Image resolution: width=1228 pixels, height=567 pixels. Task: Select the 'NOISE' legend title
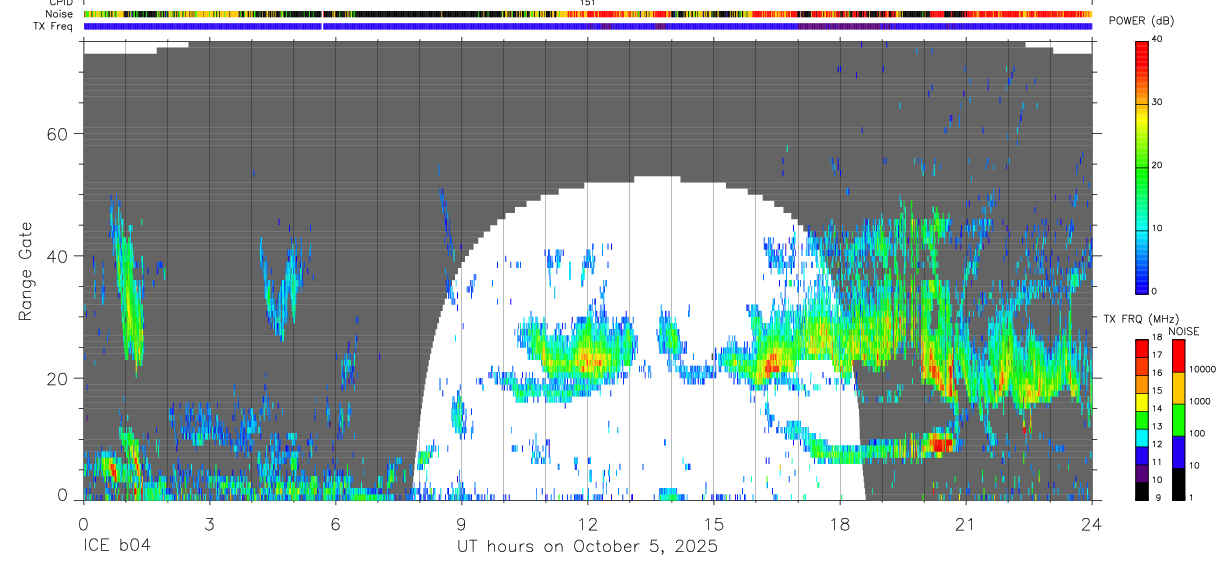pyautogui.click(x=1184, y=331)
